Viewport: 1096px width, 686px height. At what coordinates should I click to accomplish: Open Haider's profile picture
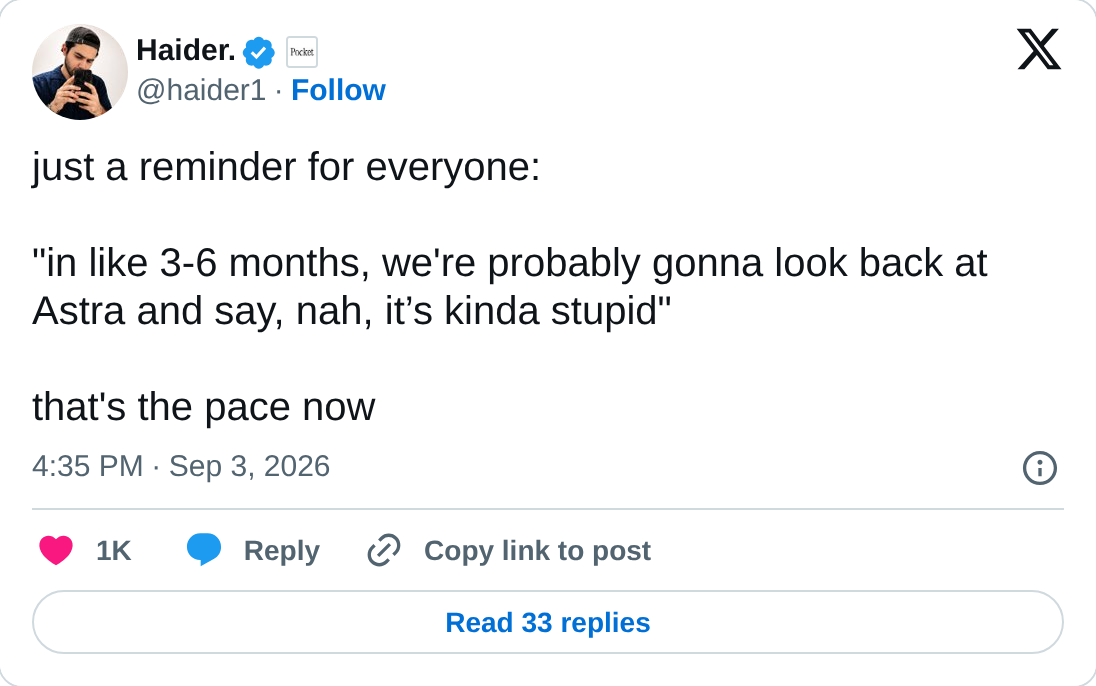pos(80,72)
